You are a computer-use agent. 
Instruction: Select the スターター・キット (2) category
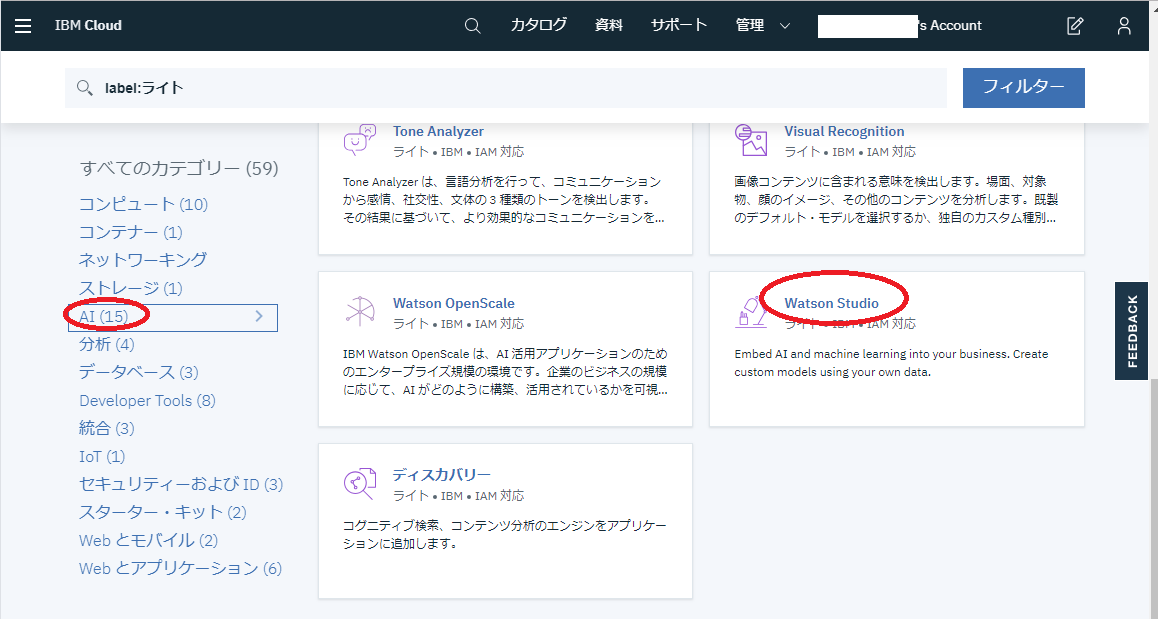(162, 513)
